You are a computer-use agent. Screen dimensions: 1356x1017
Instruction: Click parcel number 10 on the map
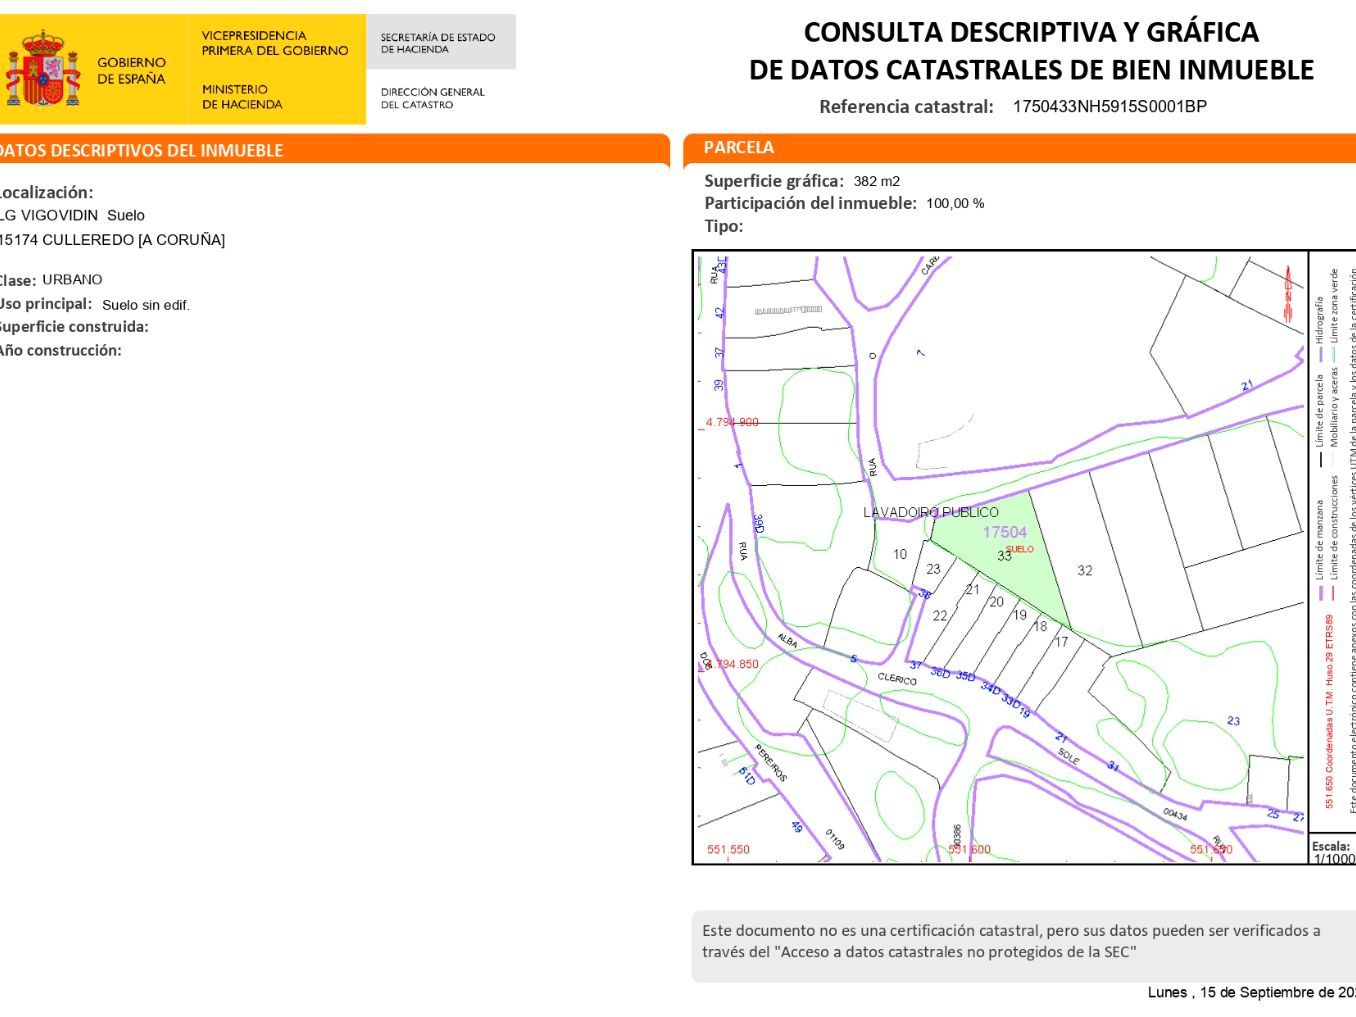[900, 554]
